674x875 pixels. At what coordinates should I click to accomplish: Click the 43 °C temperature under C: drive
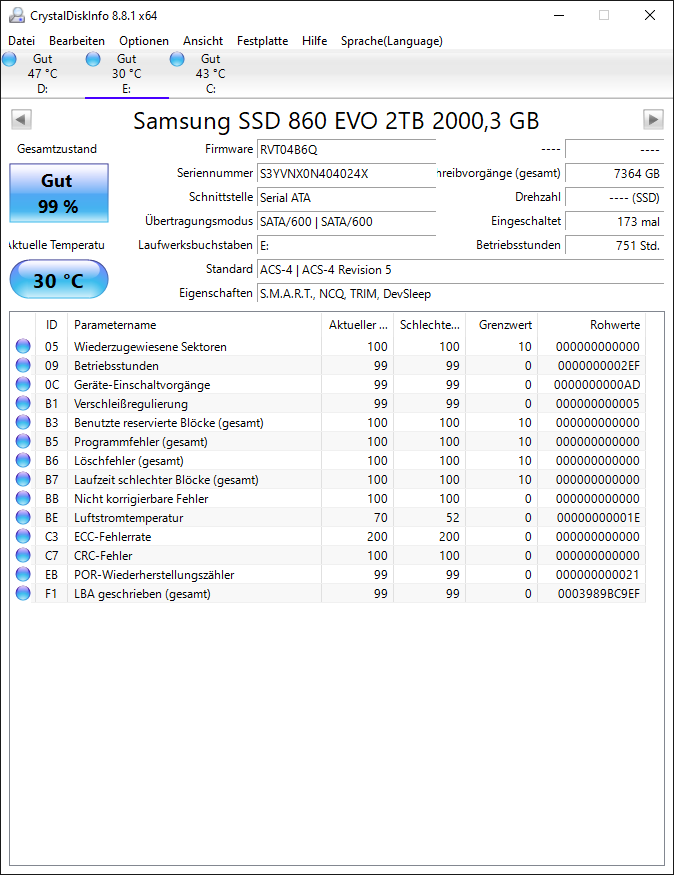(x=210, y=74)
